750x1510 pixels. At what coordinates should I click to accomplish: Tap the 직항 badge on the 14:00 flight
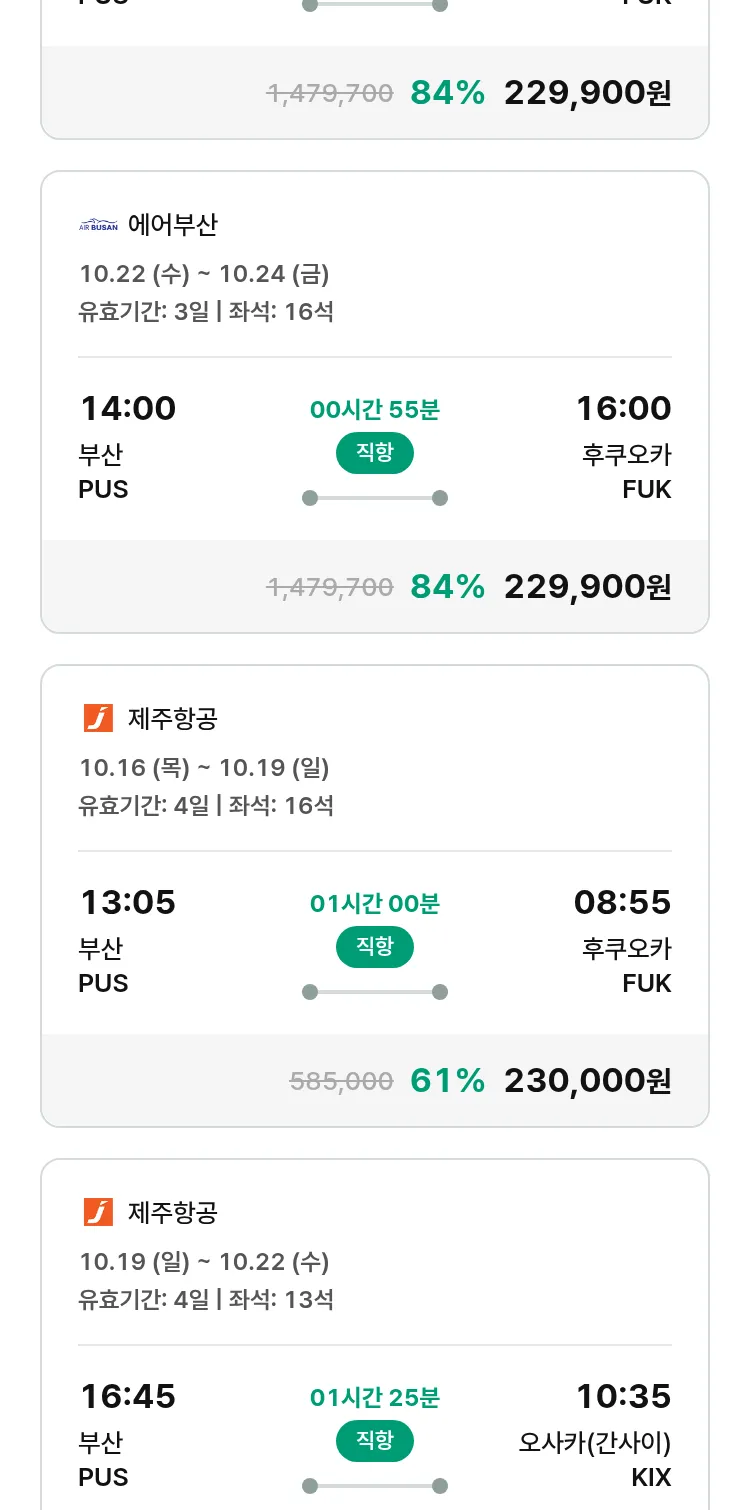click(x=375, y=453)
